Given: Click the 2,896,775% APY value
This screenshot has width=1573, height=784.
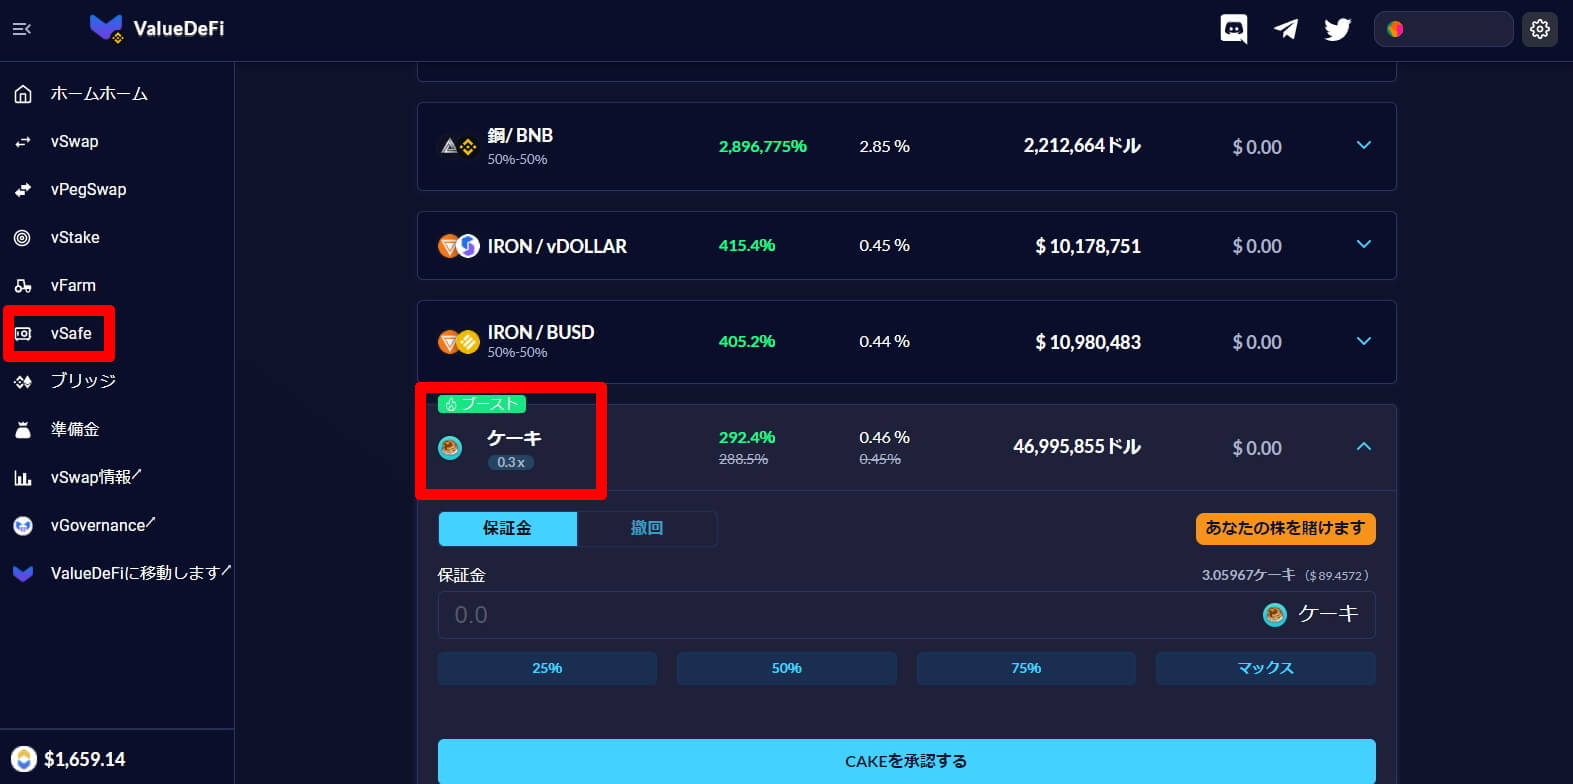Looking at the screenshot, I should [763, 146].
